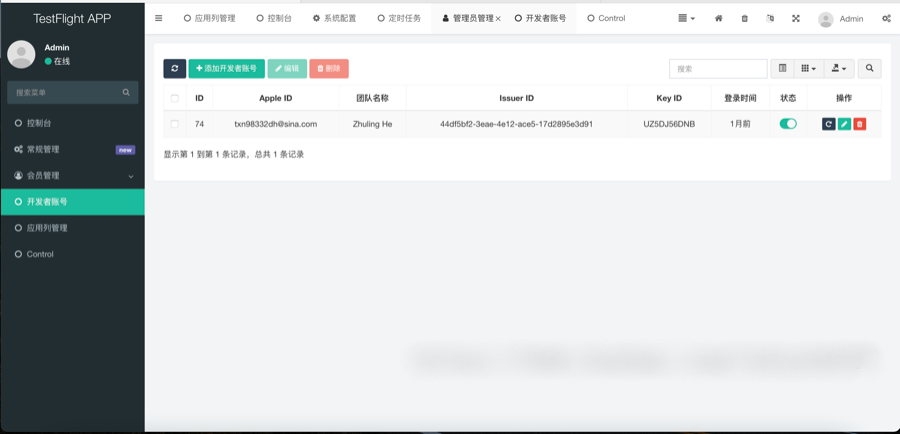Click the dark refresh button in toolbar

(x=175, y=68)
